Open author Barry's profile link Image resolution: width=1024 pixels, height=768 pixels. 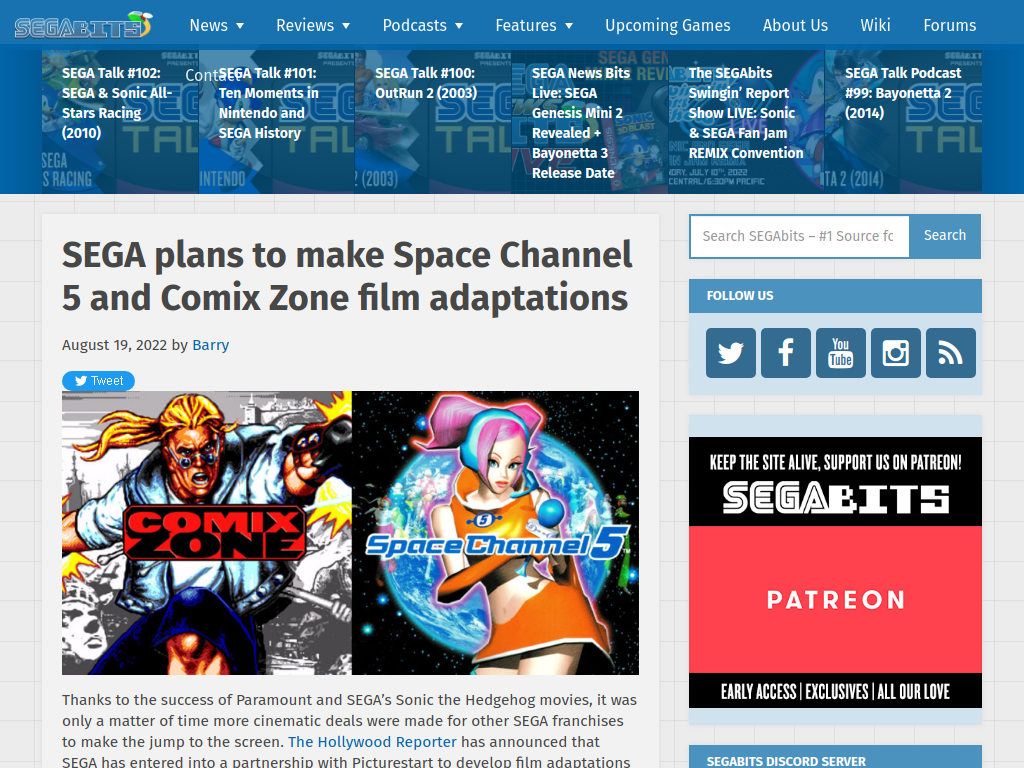210,345
